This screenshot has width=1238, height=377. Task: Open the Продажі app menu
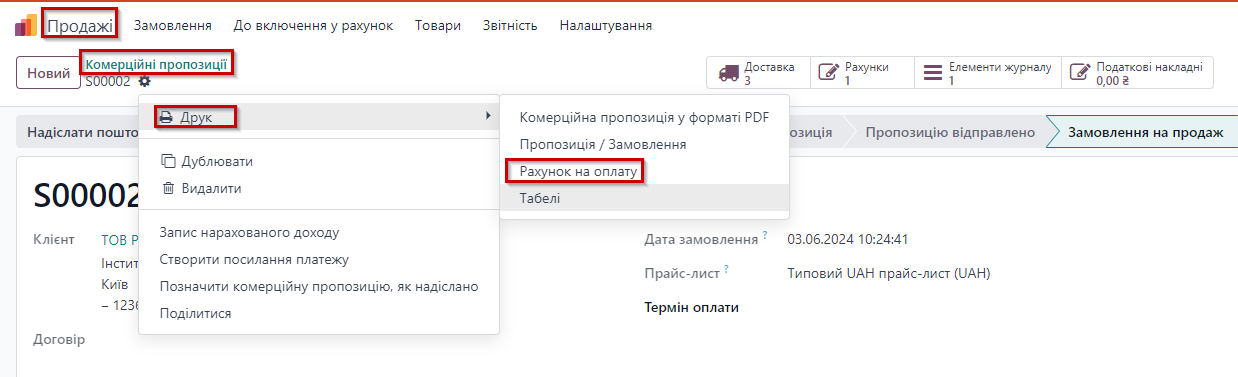coord(80,25)
